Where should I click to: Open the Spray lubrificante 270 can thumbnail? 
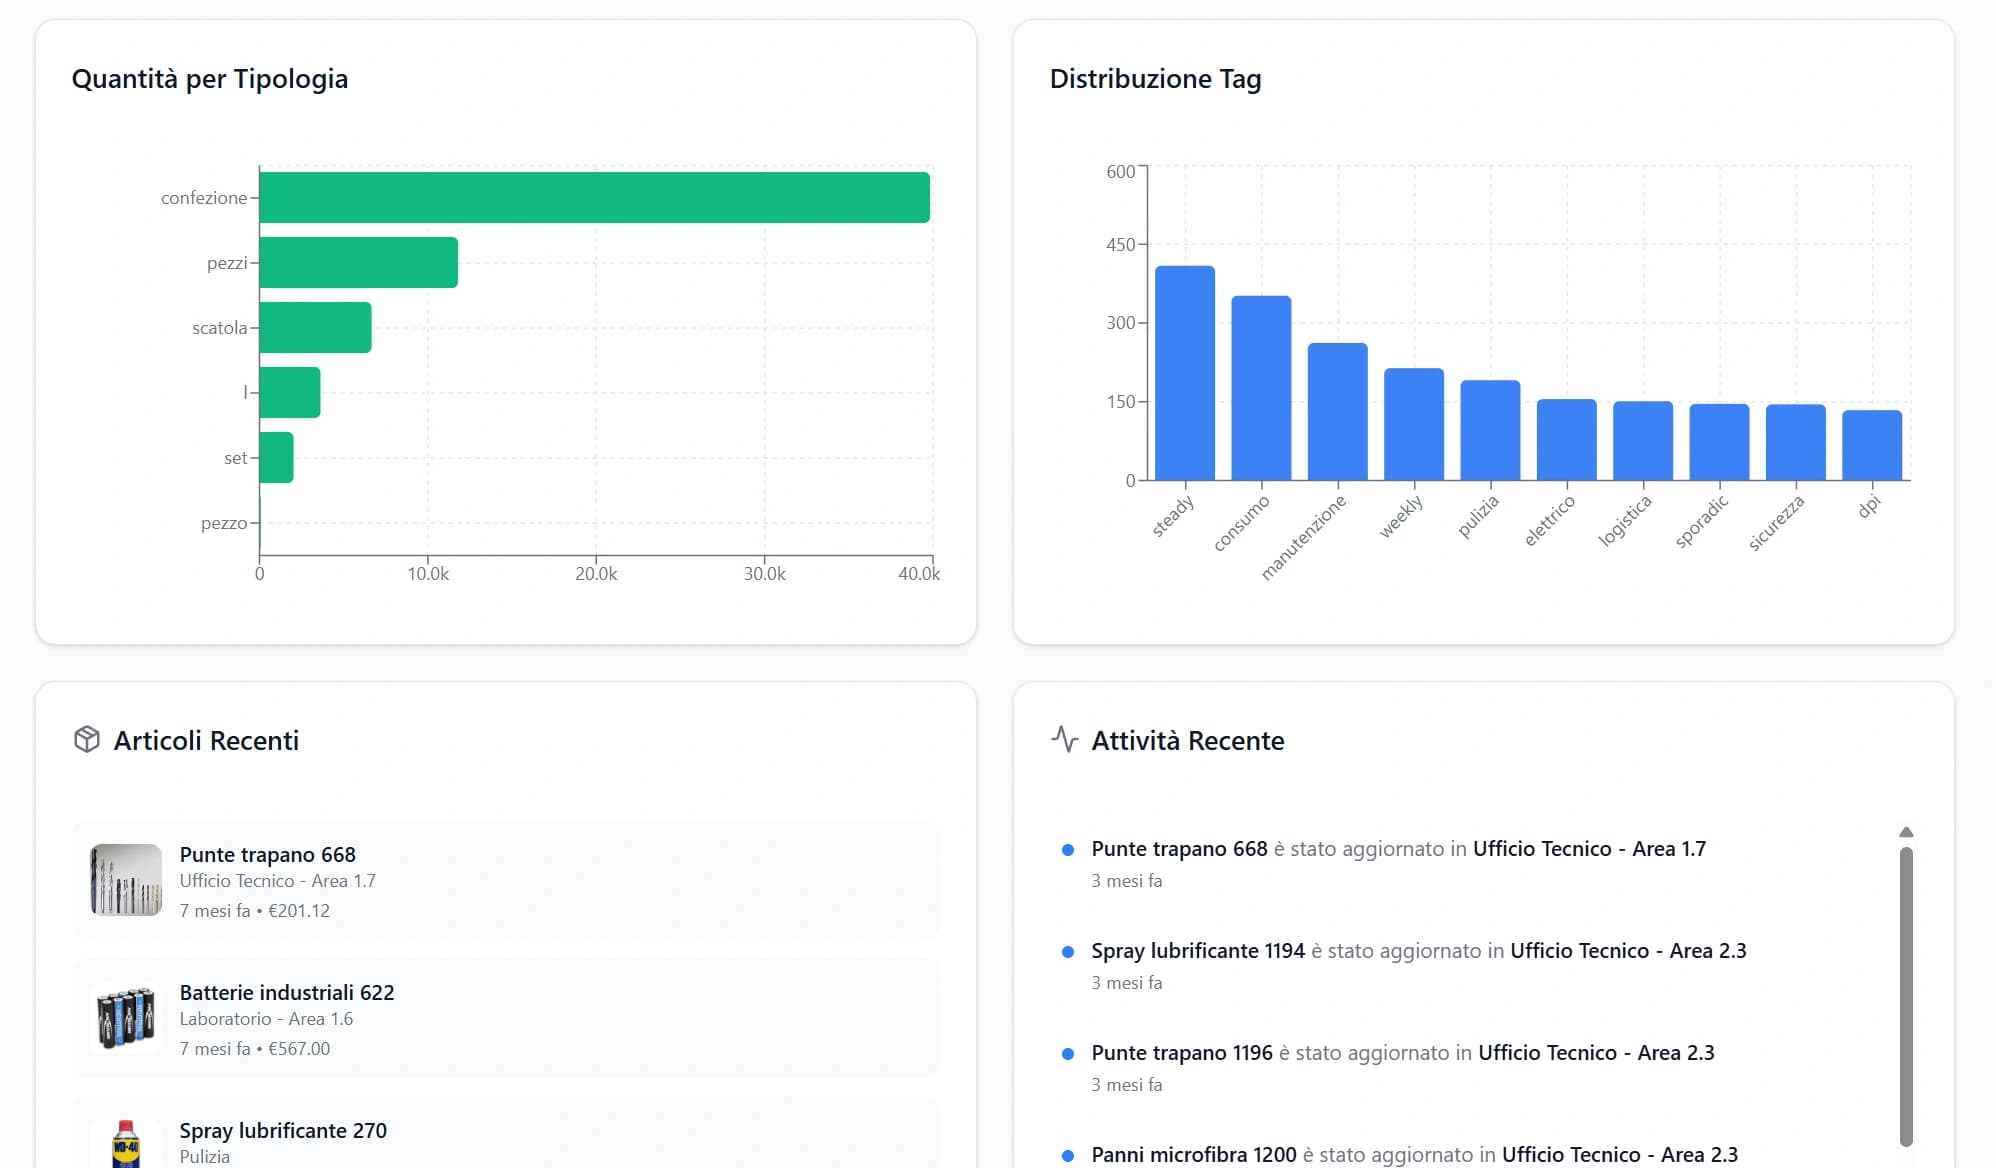pos(126,1143)
